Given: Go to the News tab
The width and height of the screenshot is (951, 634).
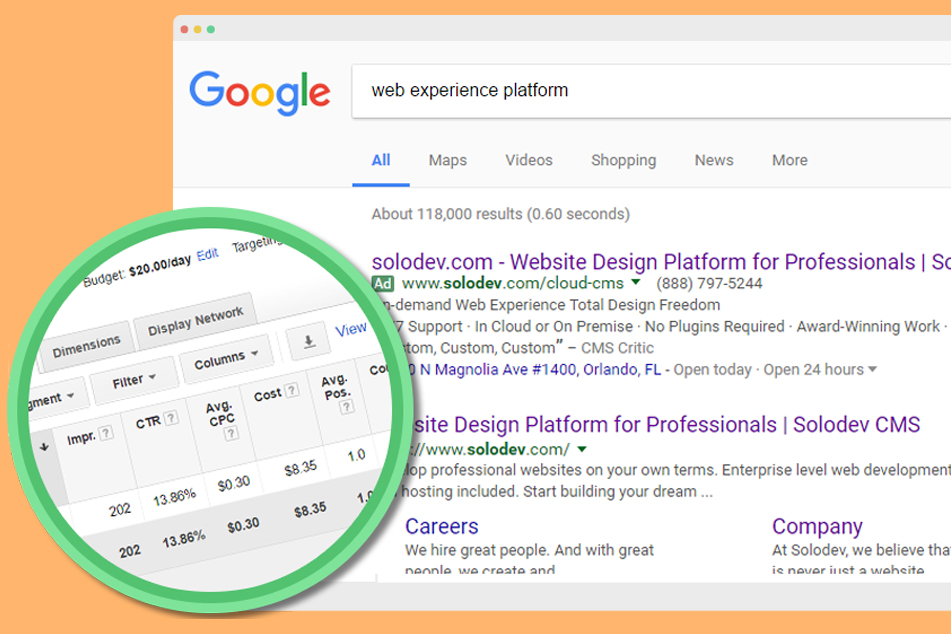Looking at the screenshot, I should point(714,160).
